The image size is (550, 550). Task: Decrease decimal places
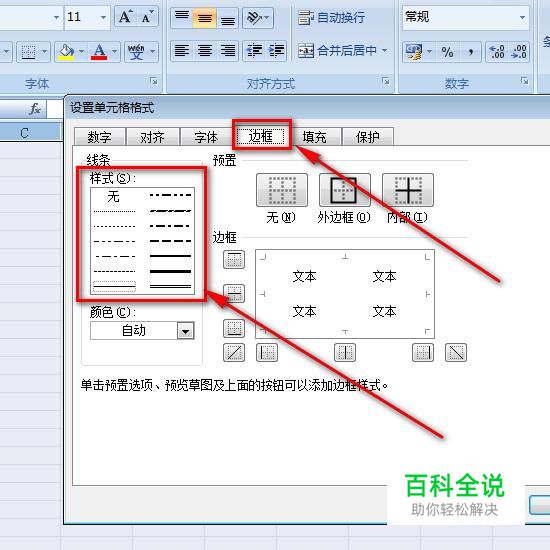[x=518, y=52]
